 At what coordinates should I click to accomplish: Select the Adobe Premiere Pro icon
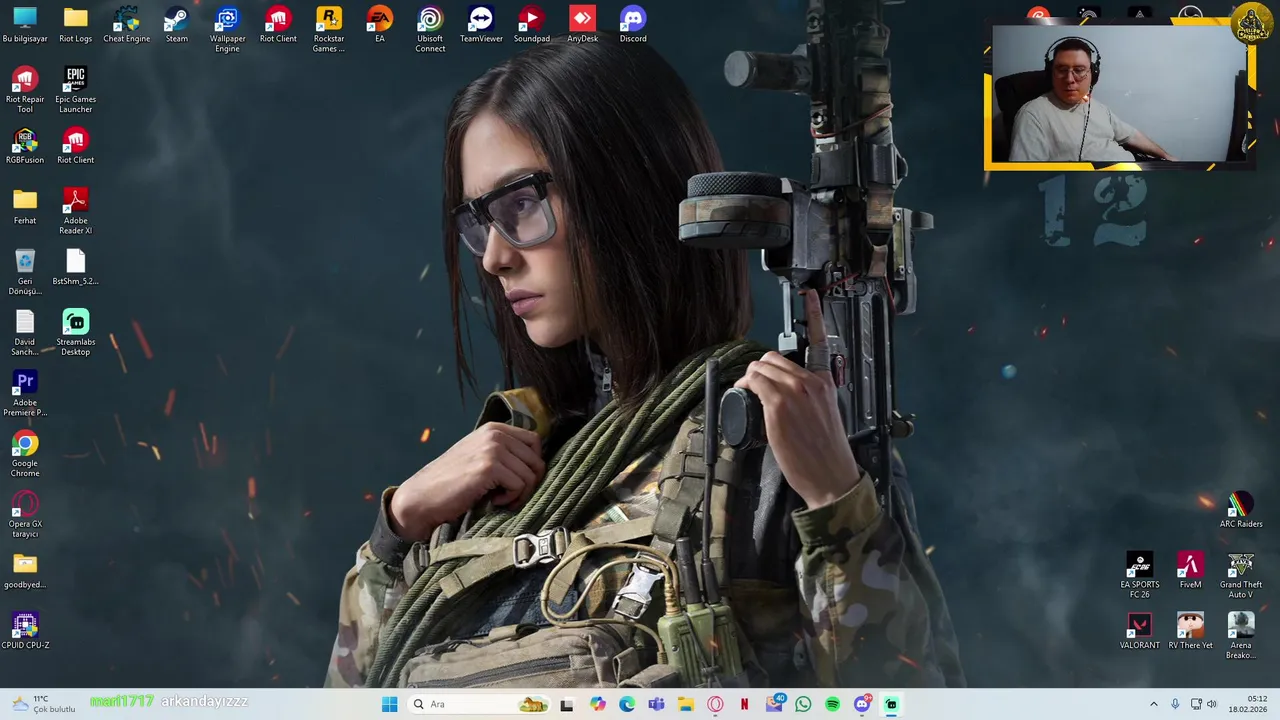tap(25, 394)
